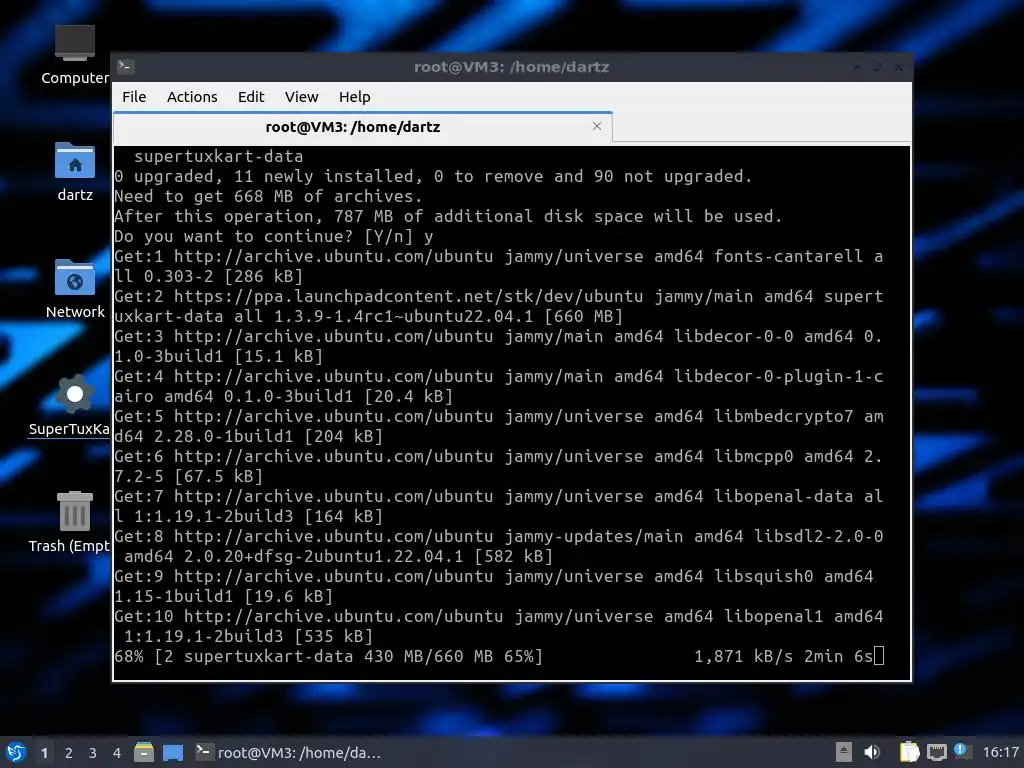1024x768 pixels.
Task: Click the 'Do you want to continue? [Y/n]' line
Action: (x=274, y=236)
